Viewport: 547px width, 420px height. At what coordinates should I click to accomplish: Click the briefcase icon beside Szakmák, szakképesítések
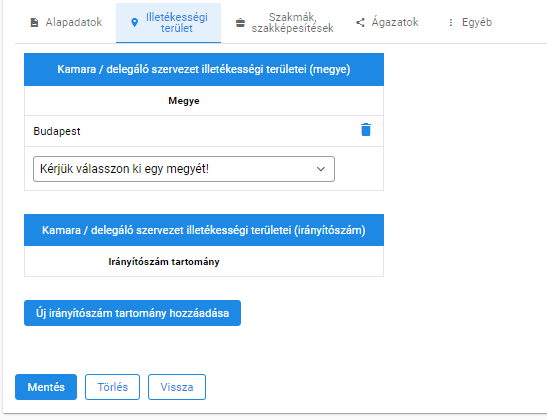pyautogui.click(x=240, y=23)
